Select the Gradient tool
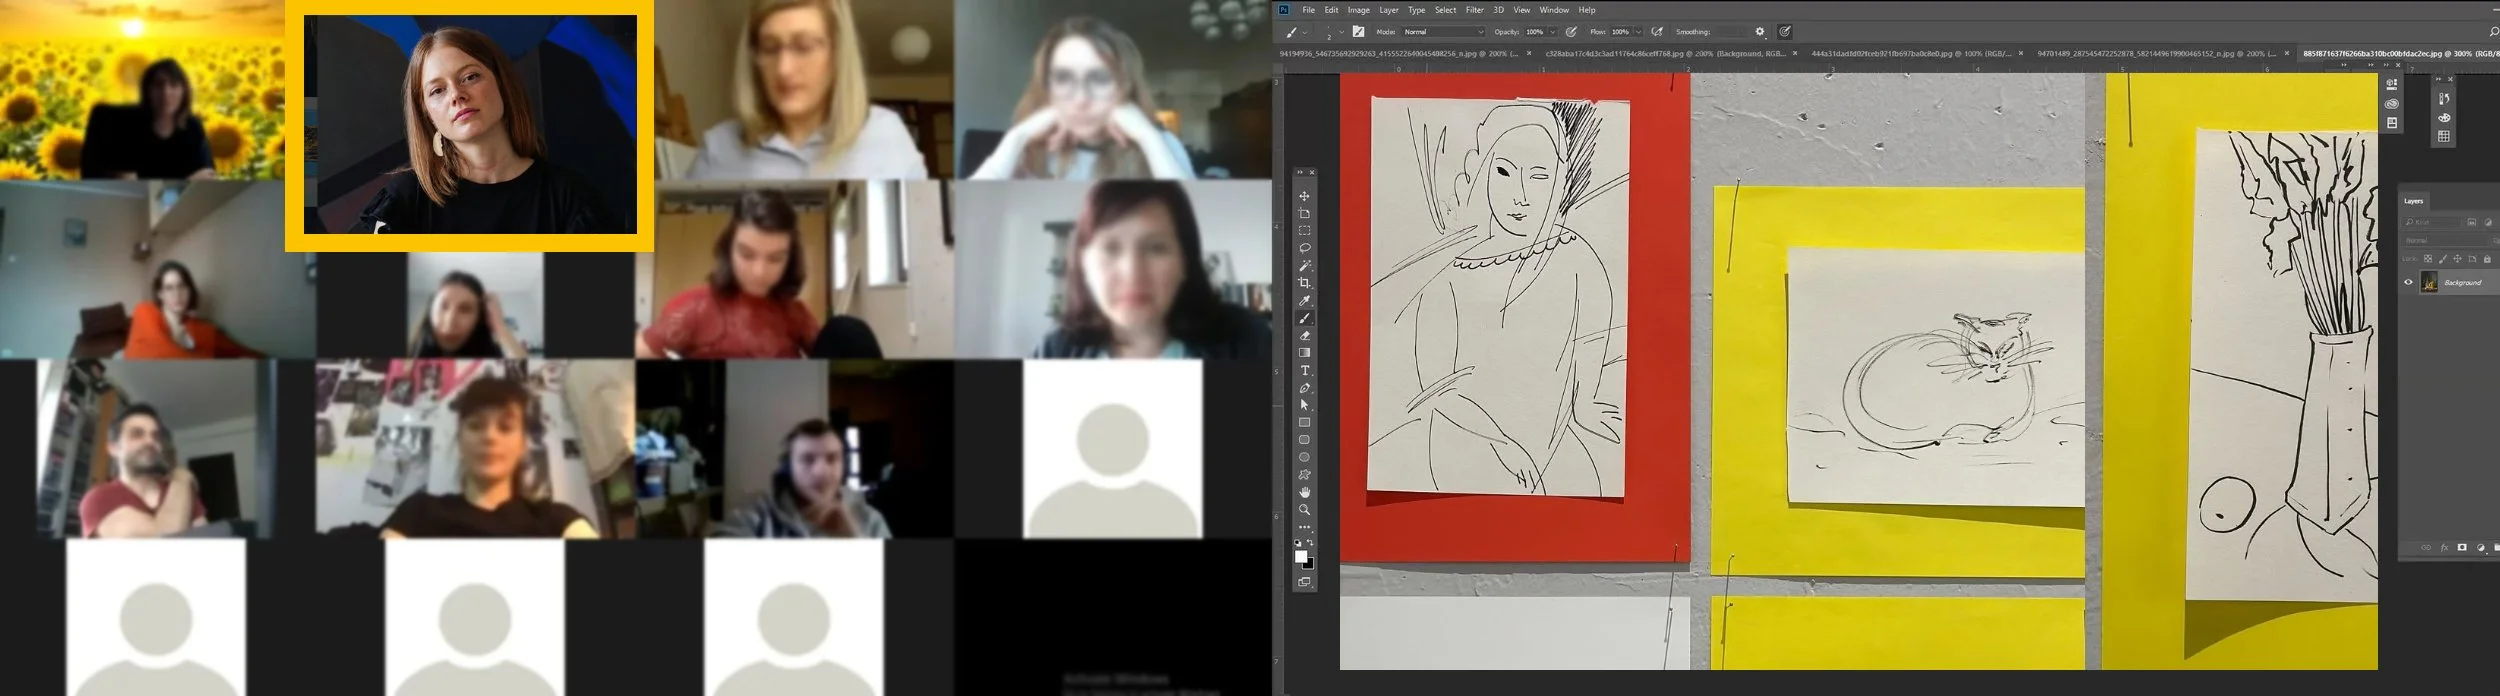Viewport: 2500px width, 696px height. click(1304, 352)
